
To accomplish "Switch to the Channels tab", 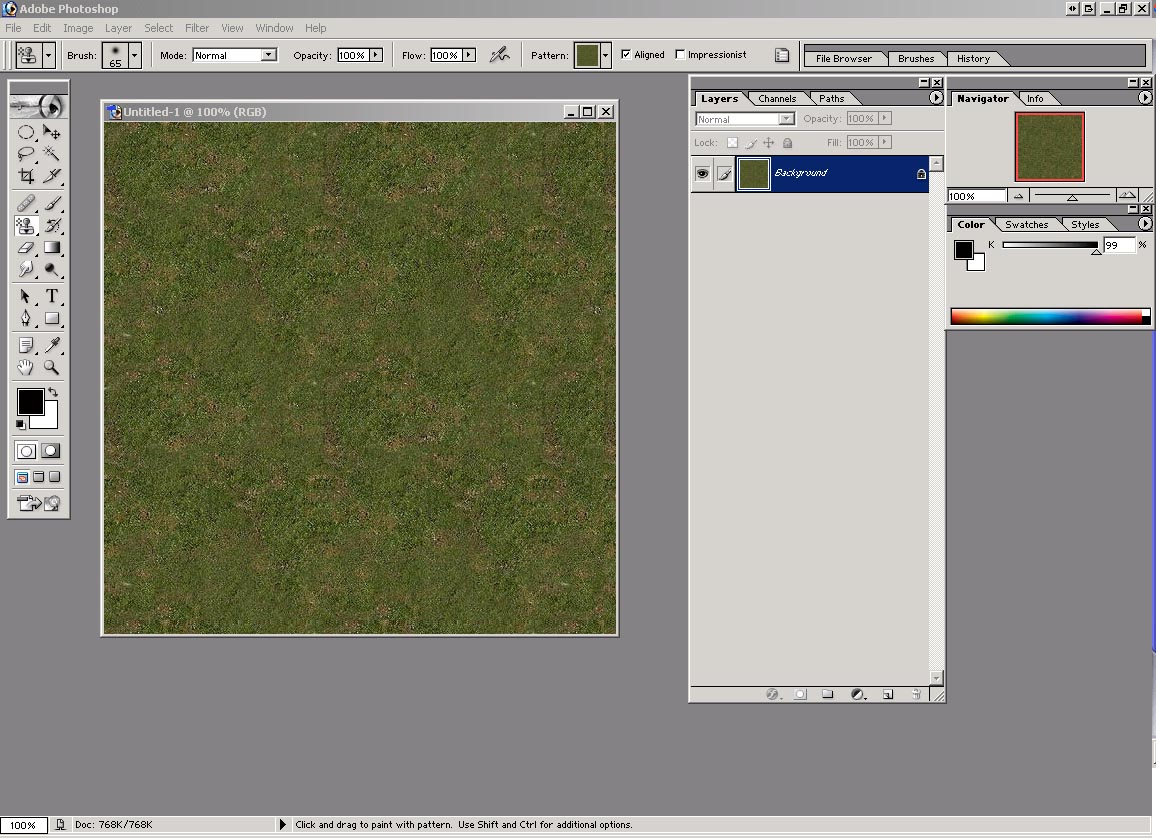I will pyautogui.click(x=777, y=98).
